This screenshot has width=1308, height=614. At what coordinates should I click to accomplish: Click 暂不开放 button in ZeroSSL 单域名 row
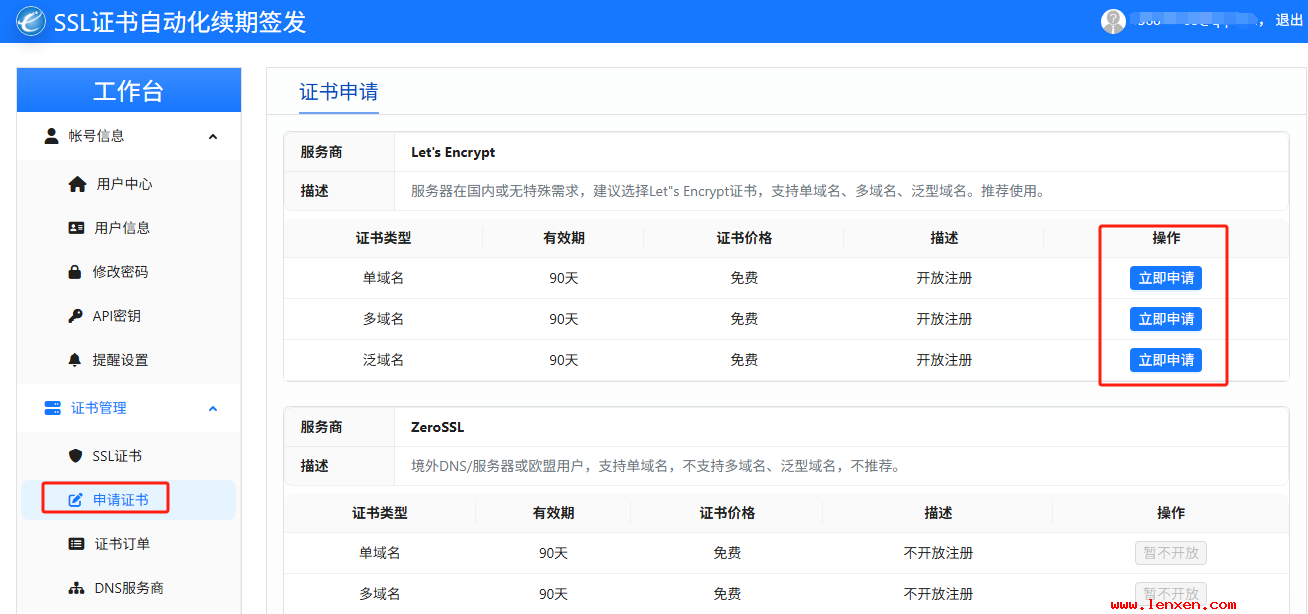click(x=1171, y=553)
